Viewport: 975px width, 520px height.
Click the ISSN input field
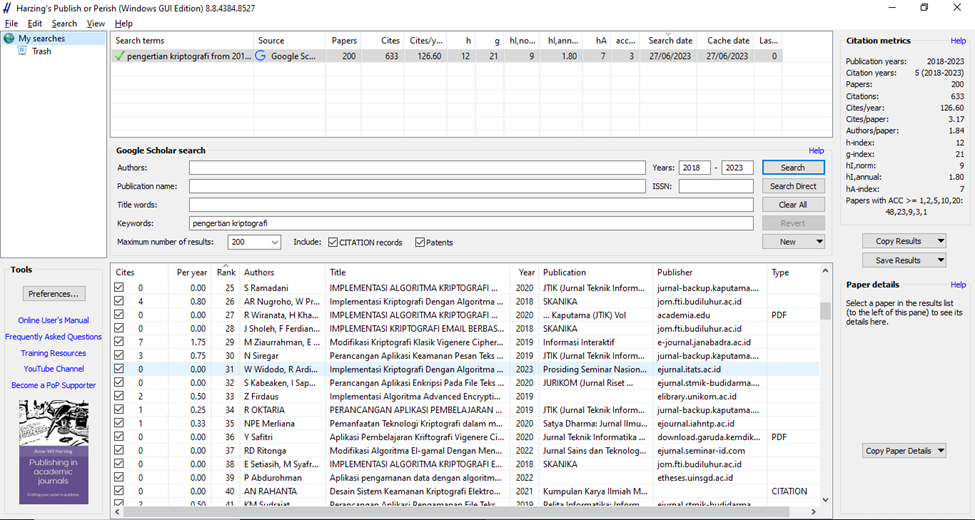(x=716, y=186)
